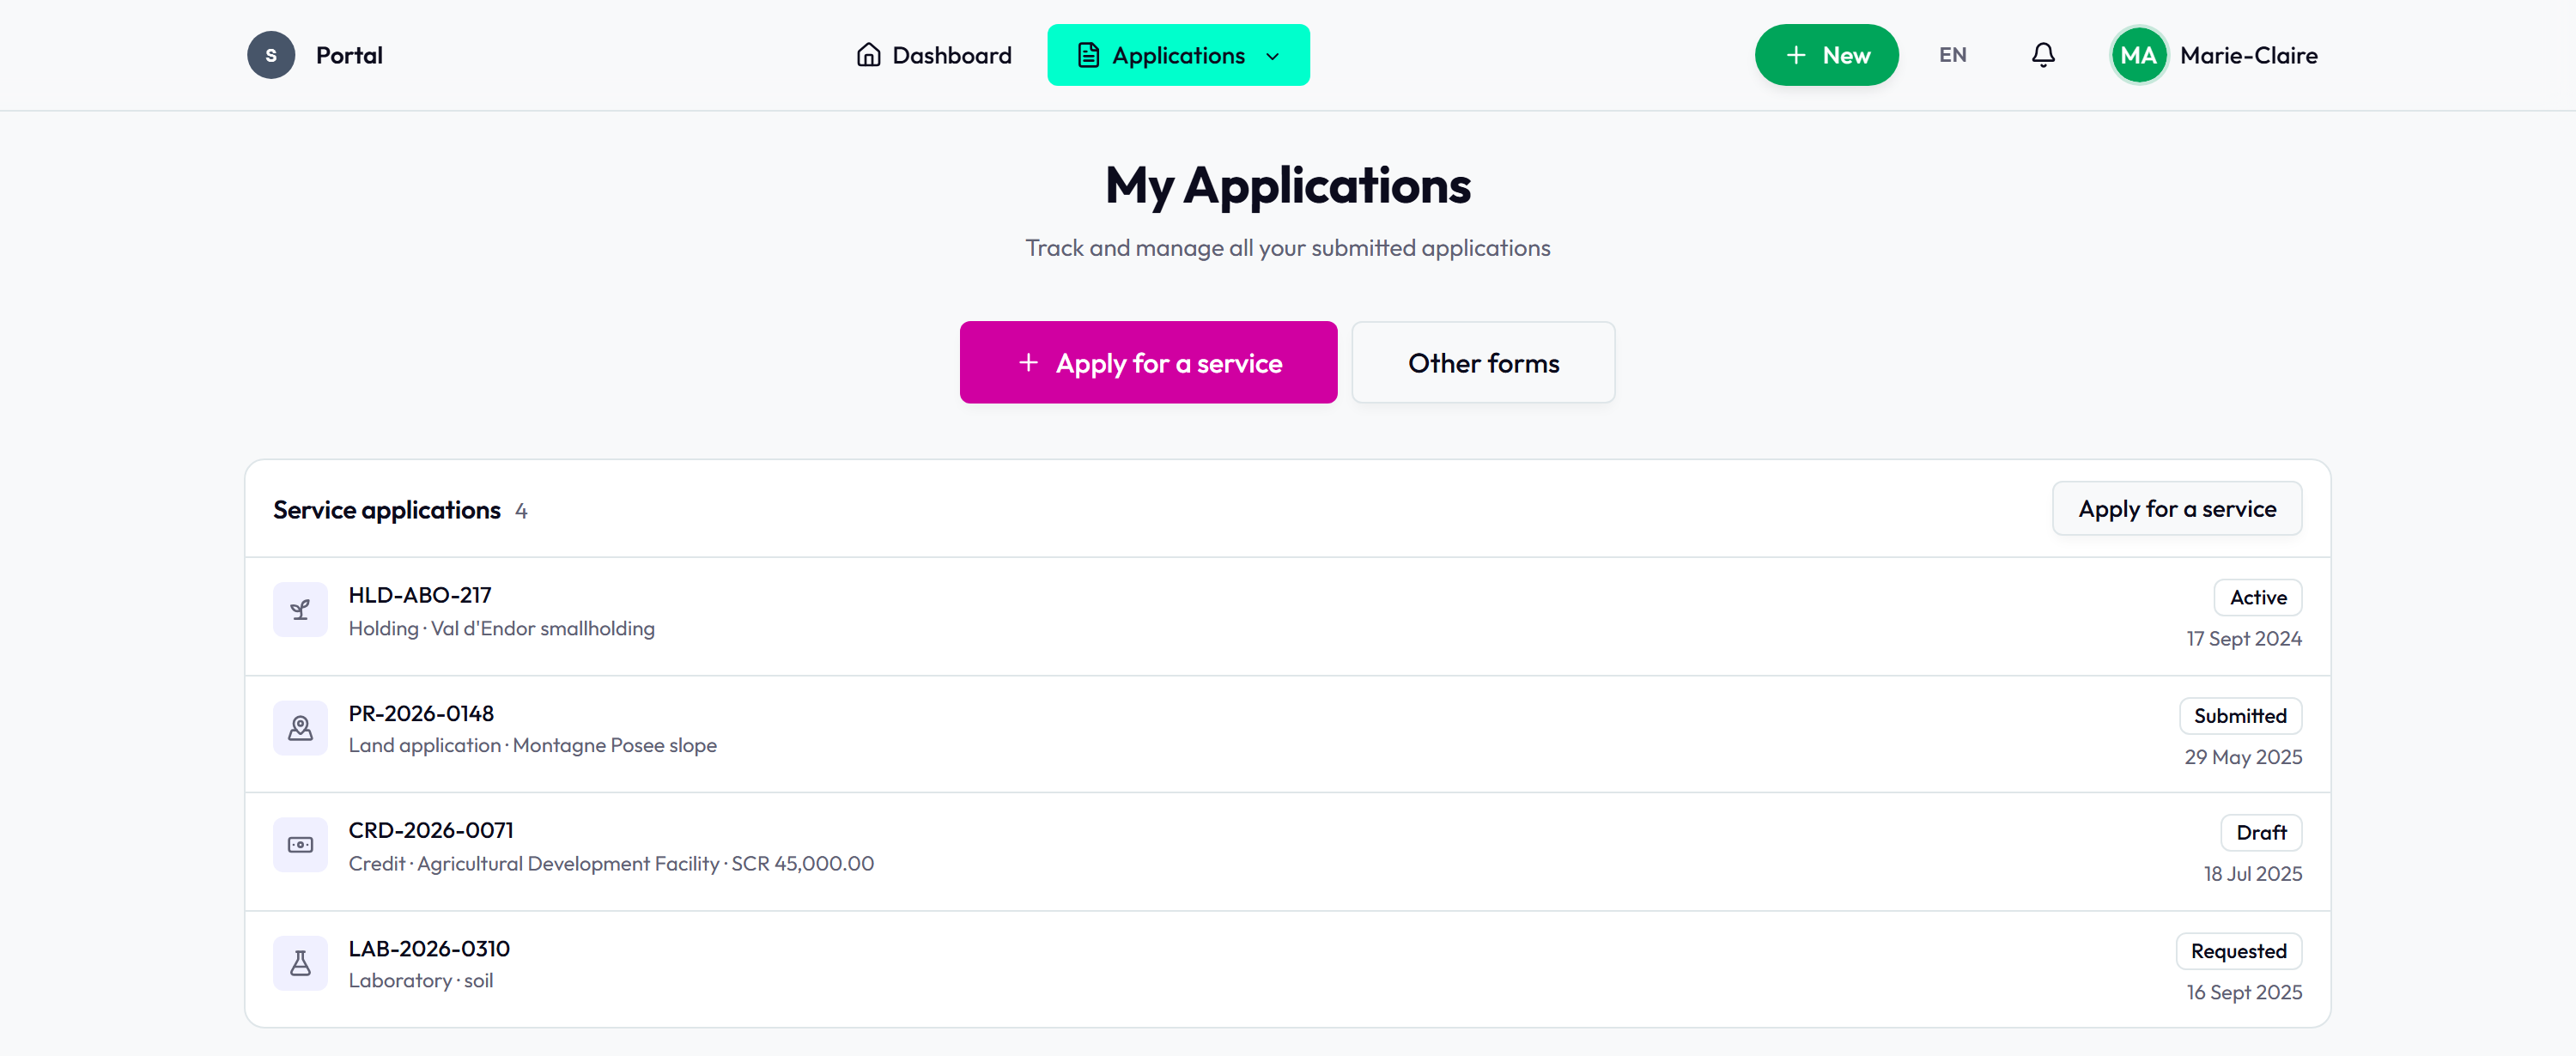Open the Marie-Claire account menu
Image resolution: width=2576 pixels, height=1056 pixels.
coord(2214,55)
